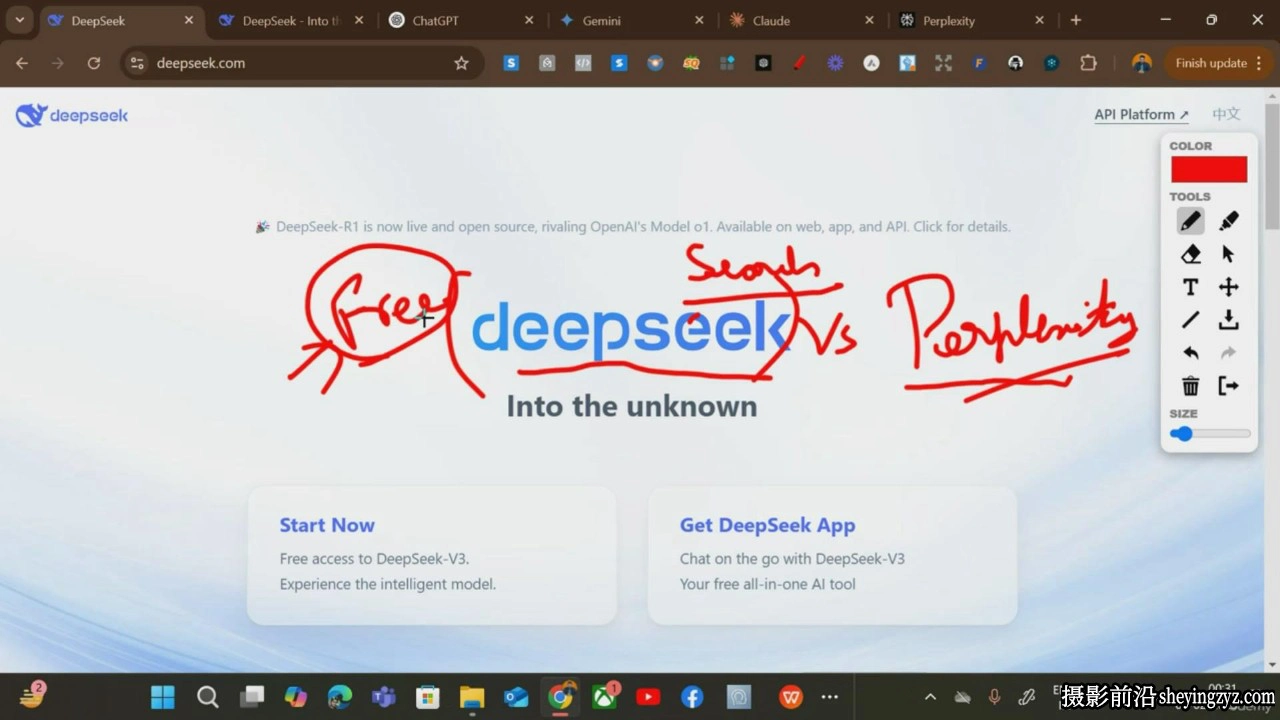This screenshot has height=720, width=1280.
Task: Close the ChatGPT tab
Action: pos(529,20)
